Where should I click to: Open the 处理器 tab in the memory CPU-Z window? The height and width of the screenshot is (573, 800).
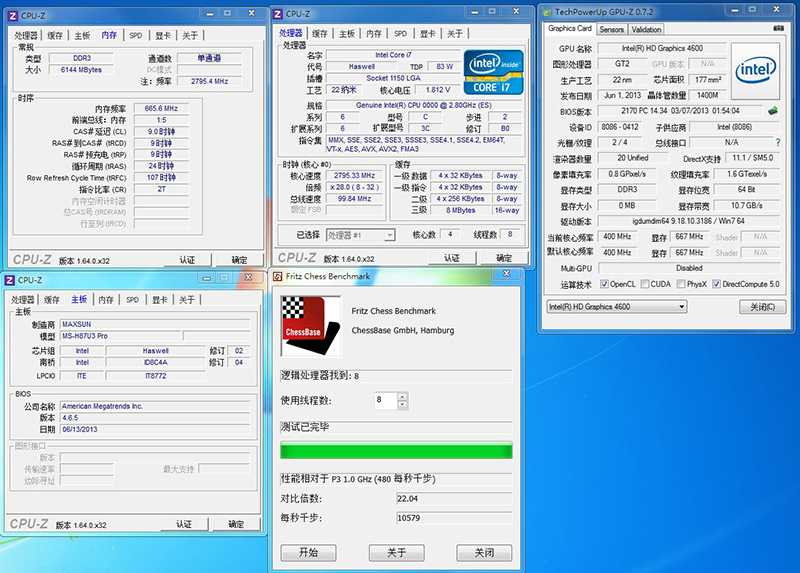(x=26, y=35)
